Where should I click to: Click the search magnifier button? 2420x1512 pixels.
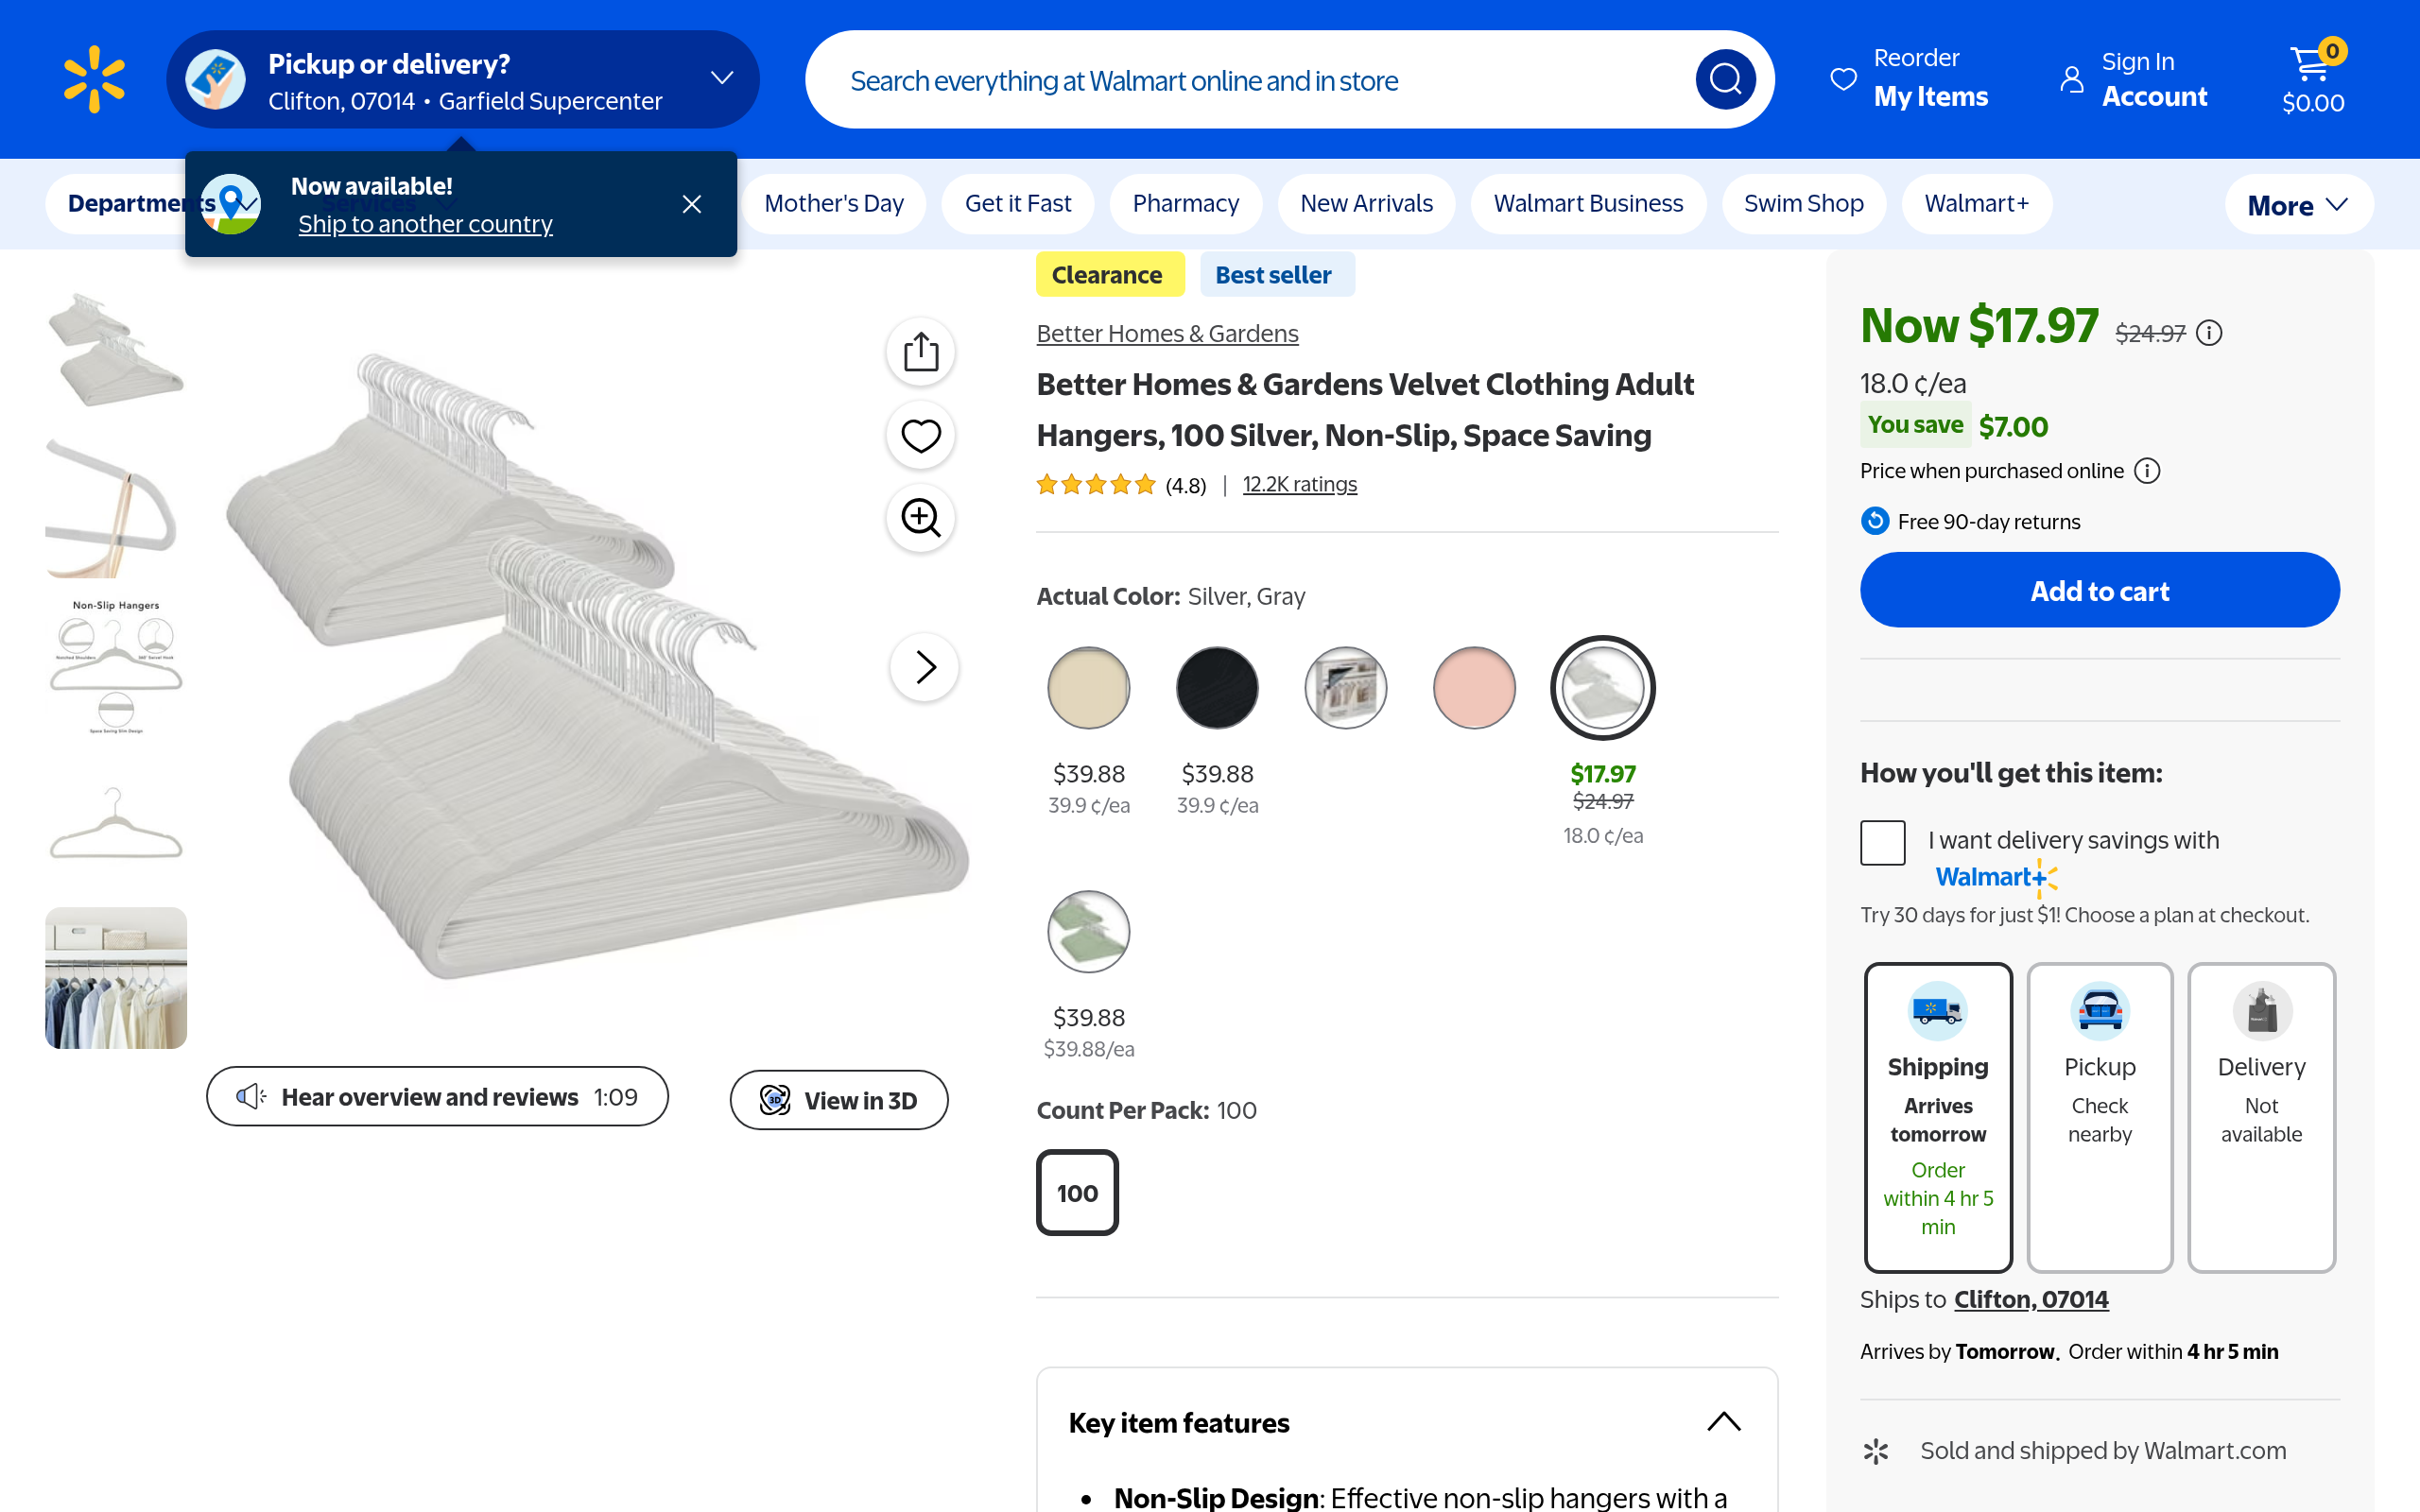1725,79
